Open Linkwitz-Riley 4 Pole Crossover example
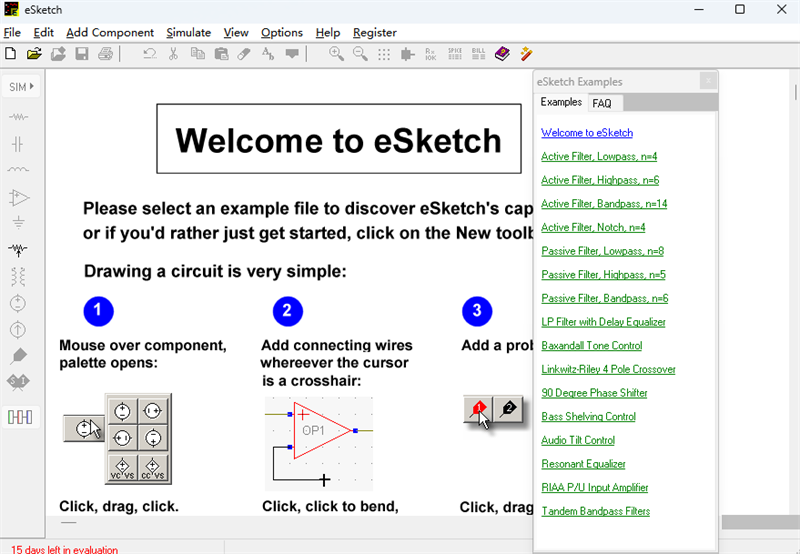 coord(608,369)
